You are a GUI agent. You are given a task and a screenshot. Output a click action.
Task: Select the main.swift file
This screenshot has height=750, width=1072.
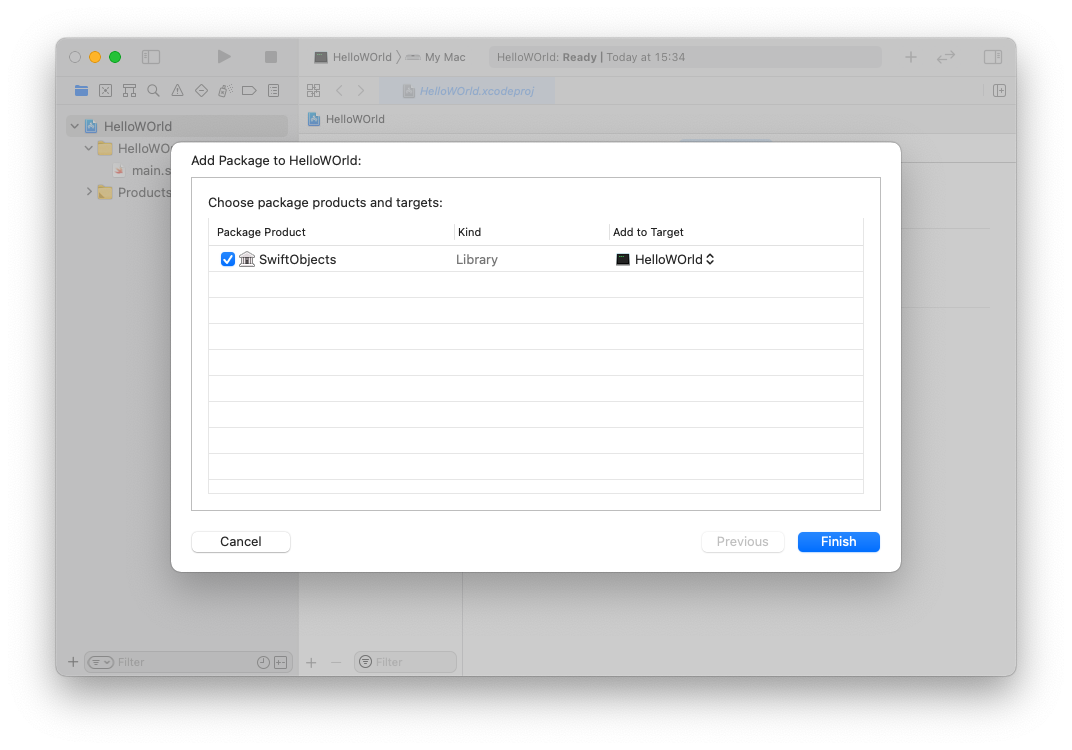143,170
